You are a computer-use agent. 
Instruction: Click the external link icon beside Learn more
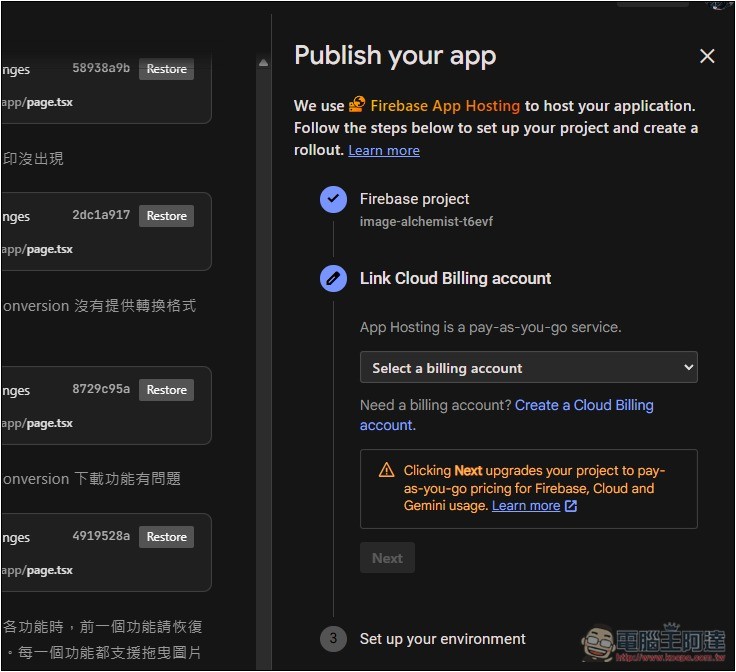pos(571,506)
